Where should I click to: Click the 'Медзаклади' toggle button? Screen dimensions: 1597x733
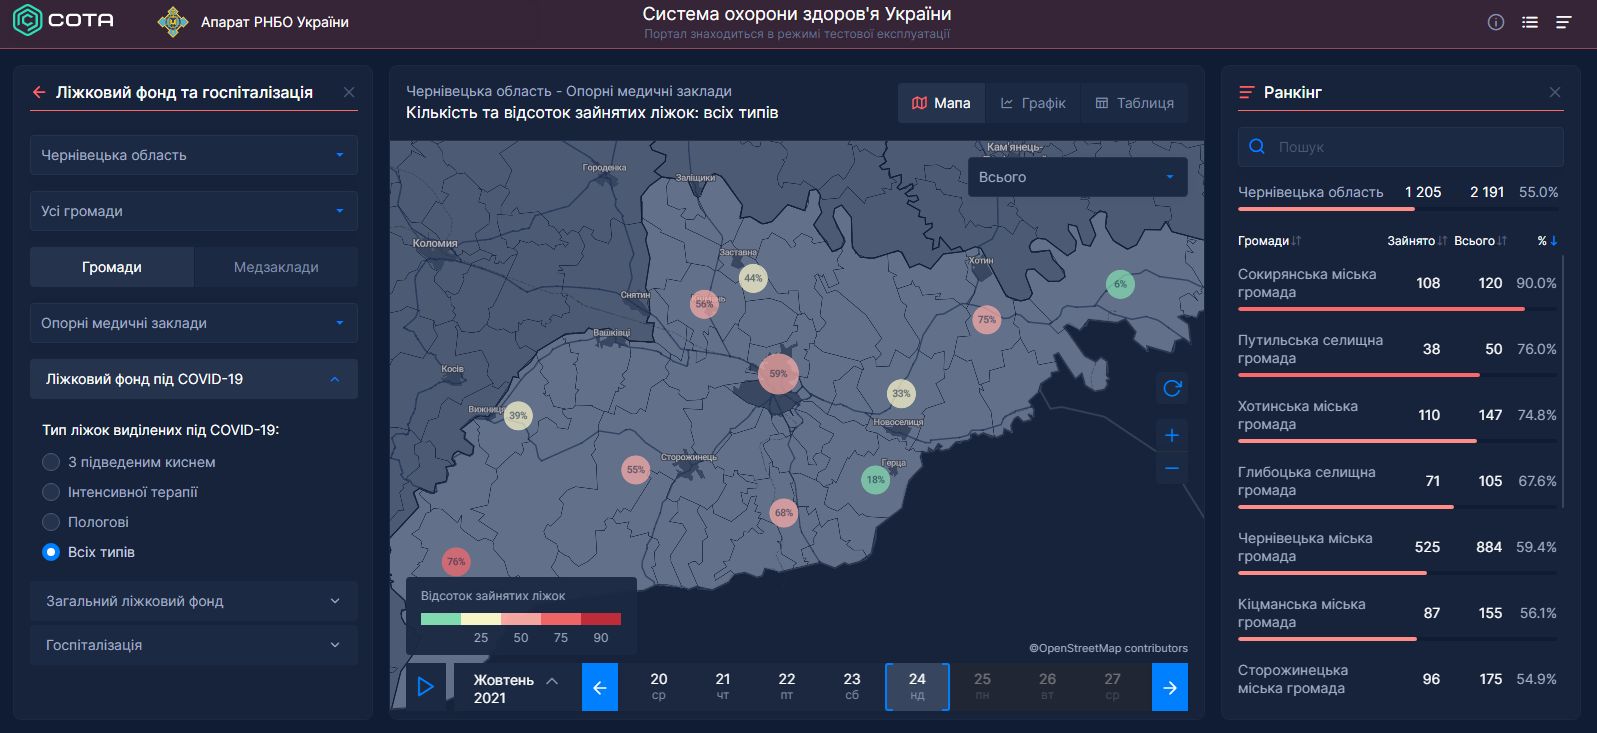coord(276,267)
